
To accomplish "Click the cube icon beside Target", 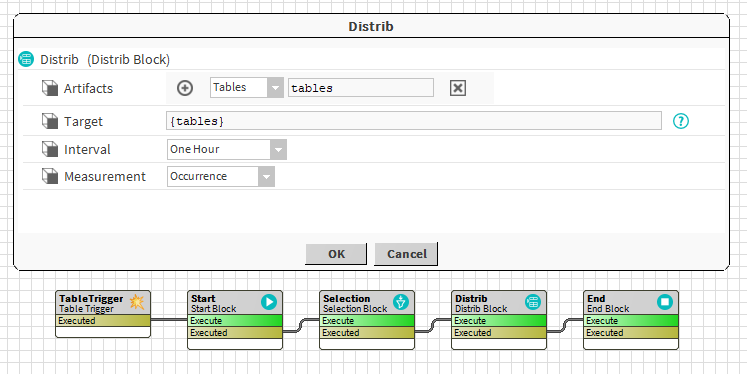I will pos(50,121).
